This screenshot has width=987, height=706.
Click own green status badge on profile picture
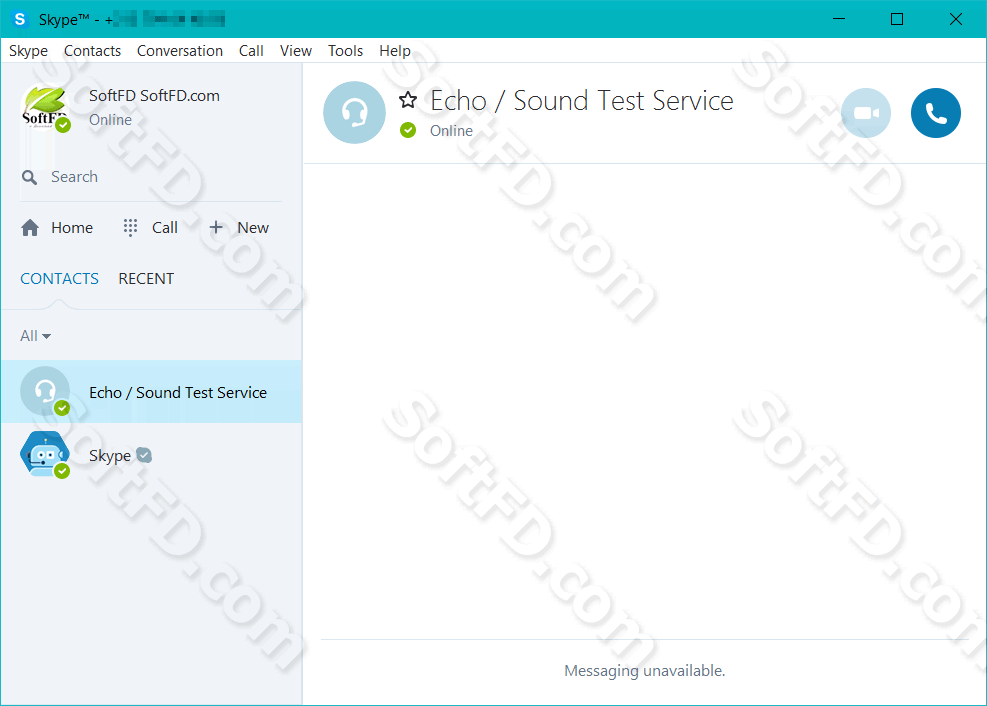coord(63,125)
